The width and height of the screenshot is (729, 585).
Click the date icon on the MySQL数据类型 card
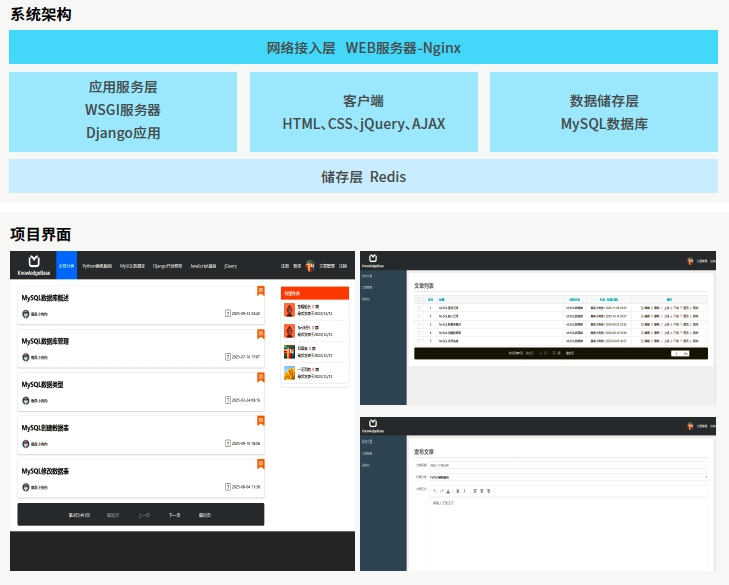[x=228, y=400]
